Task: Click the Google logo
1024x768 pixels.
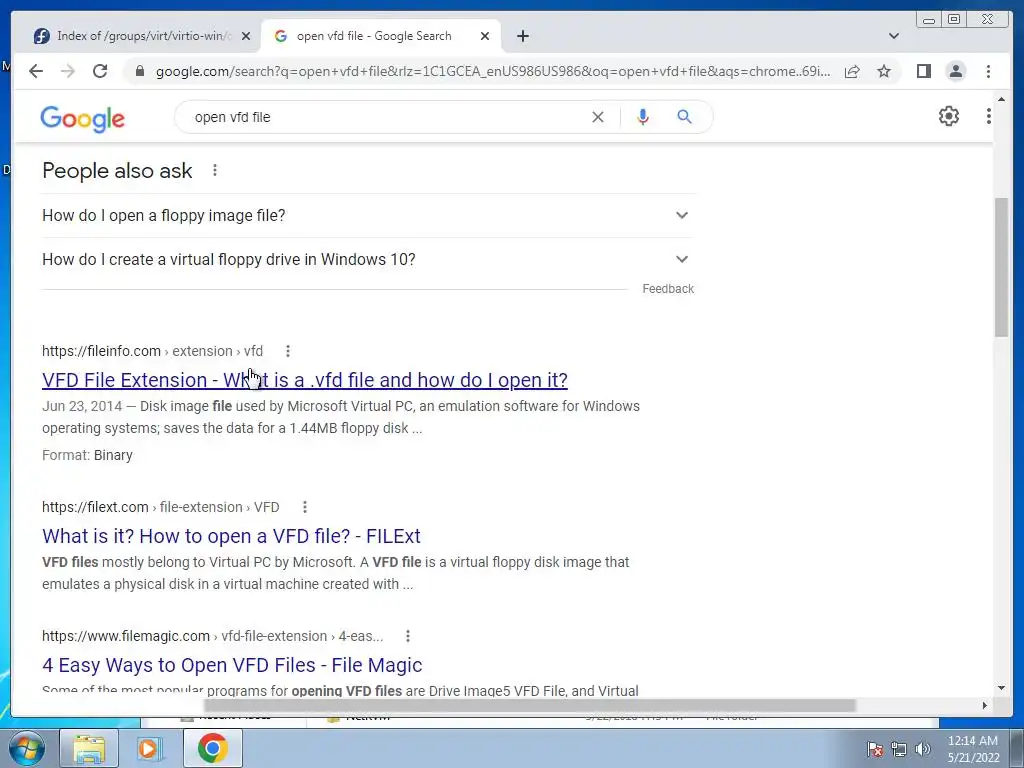Action: click(82, 119)
